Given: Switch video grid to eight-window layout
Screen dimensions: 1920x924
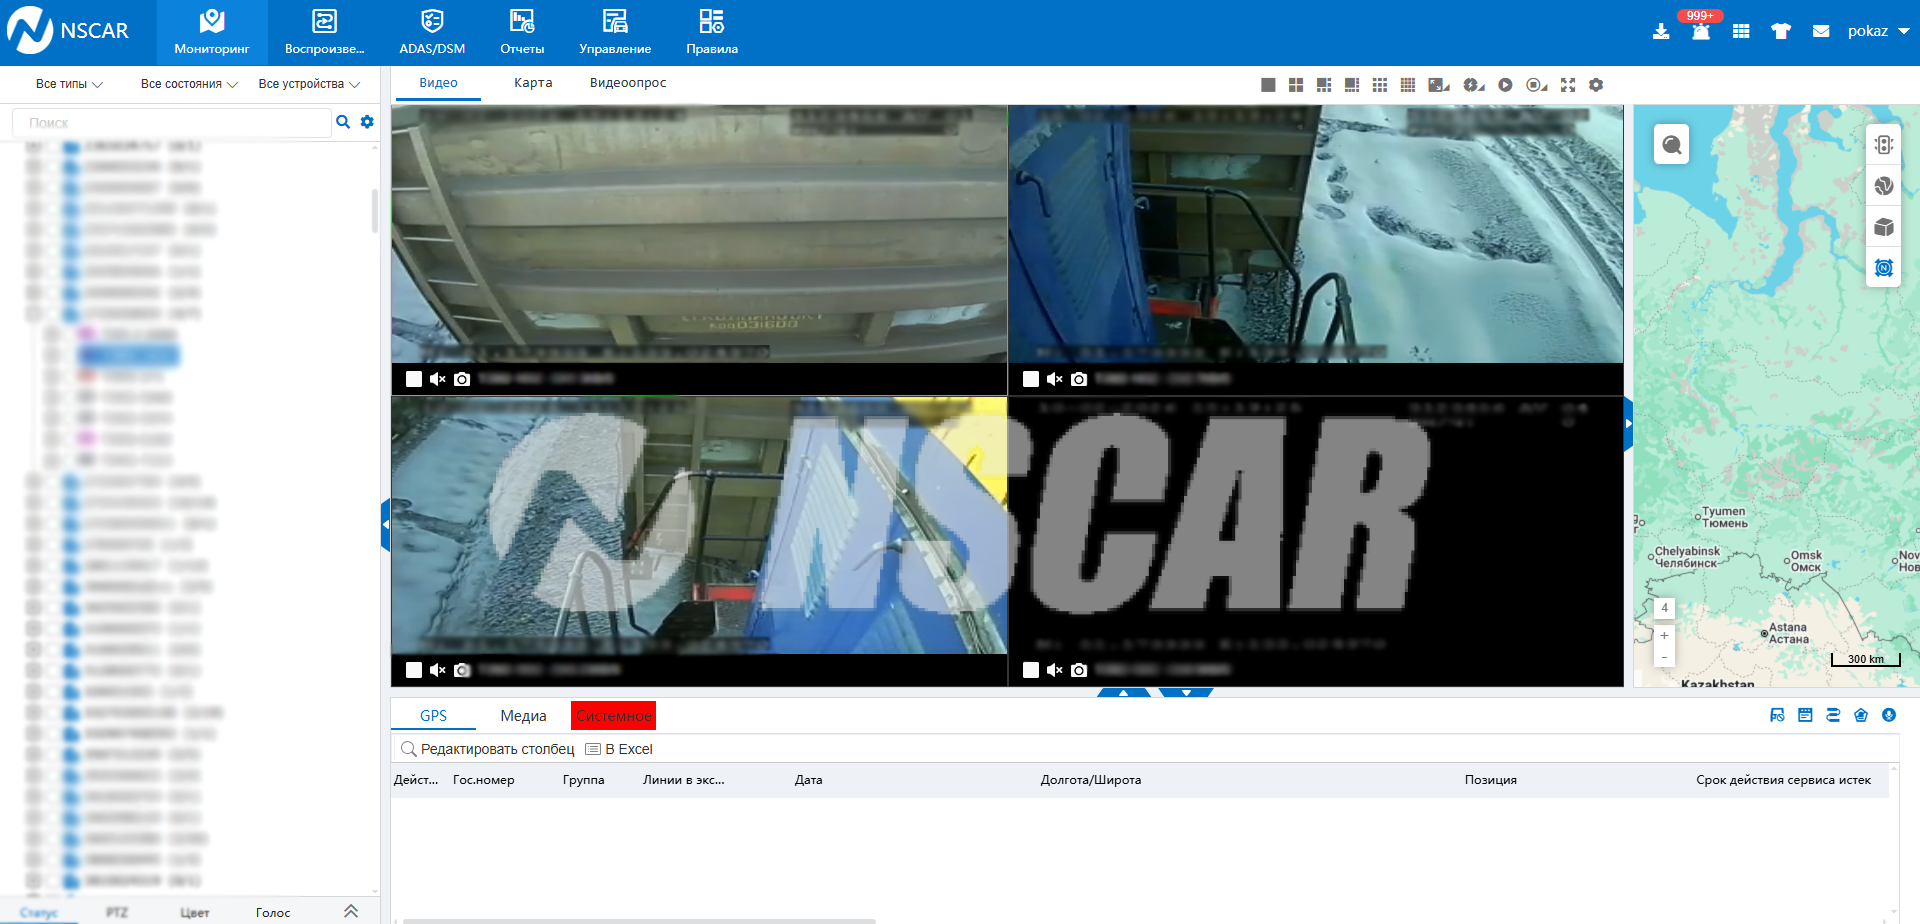Looking at the screenshot, I should pos(1352,85).
